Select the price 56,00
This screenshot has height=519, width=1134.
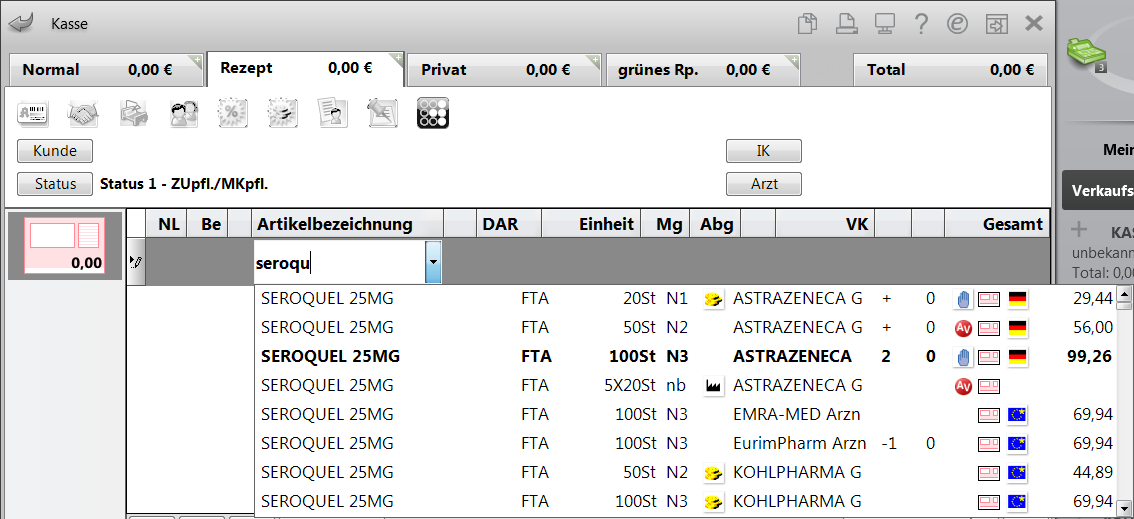click(1093, 327)
